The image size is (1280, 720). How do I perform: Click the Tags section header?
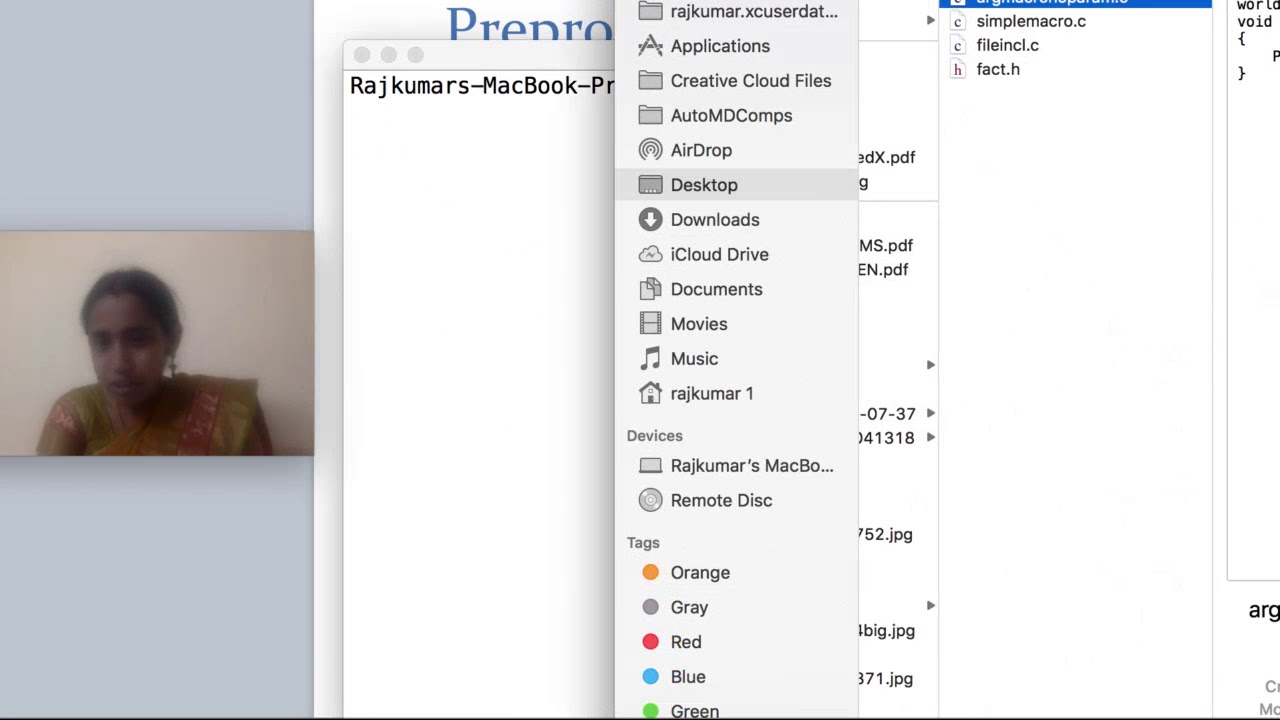(x=643, y=543)
